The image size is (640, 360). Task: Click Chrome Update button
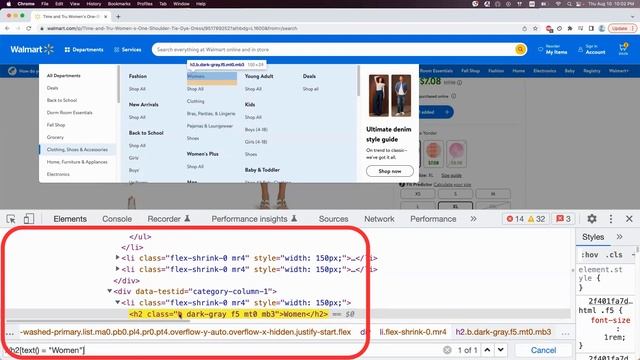pos(622,29)
